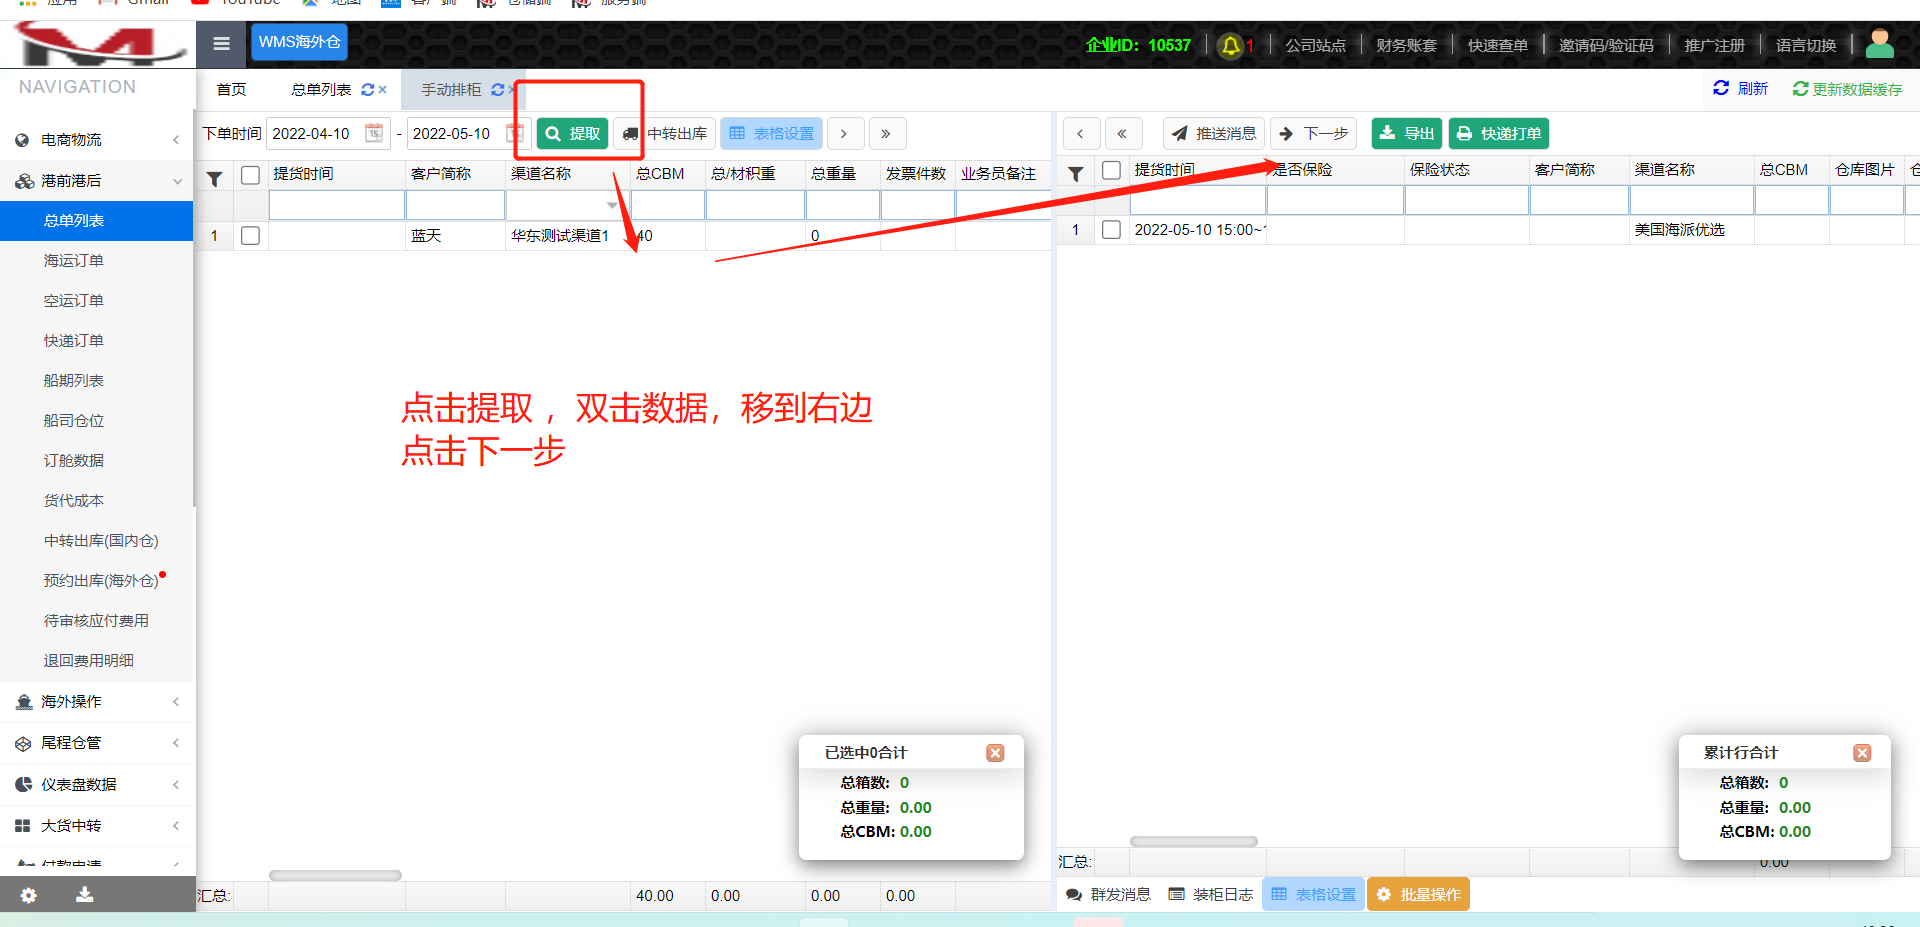Click the left table horizontal scrollbar
This screenshot has width=1920, height=927.
pos(335,876)
